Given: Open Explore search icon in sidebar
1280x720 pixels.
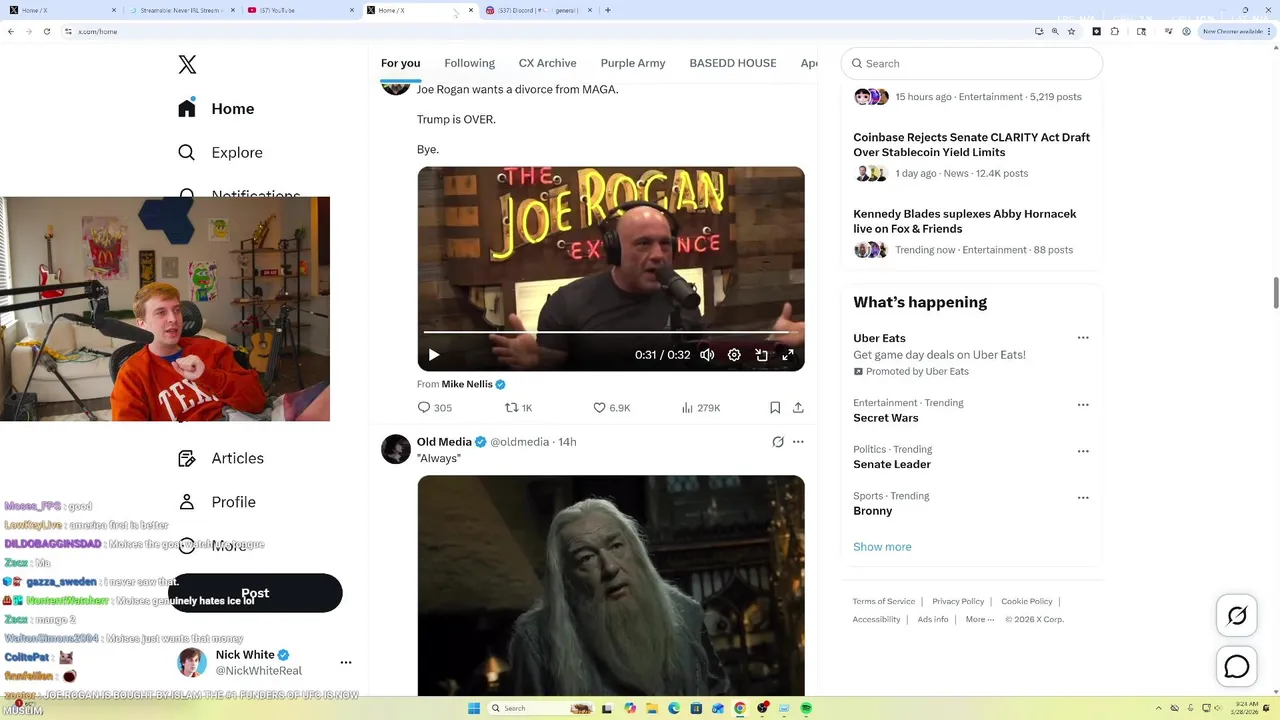Looking at the screenshot, I should coord(187,153).
